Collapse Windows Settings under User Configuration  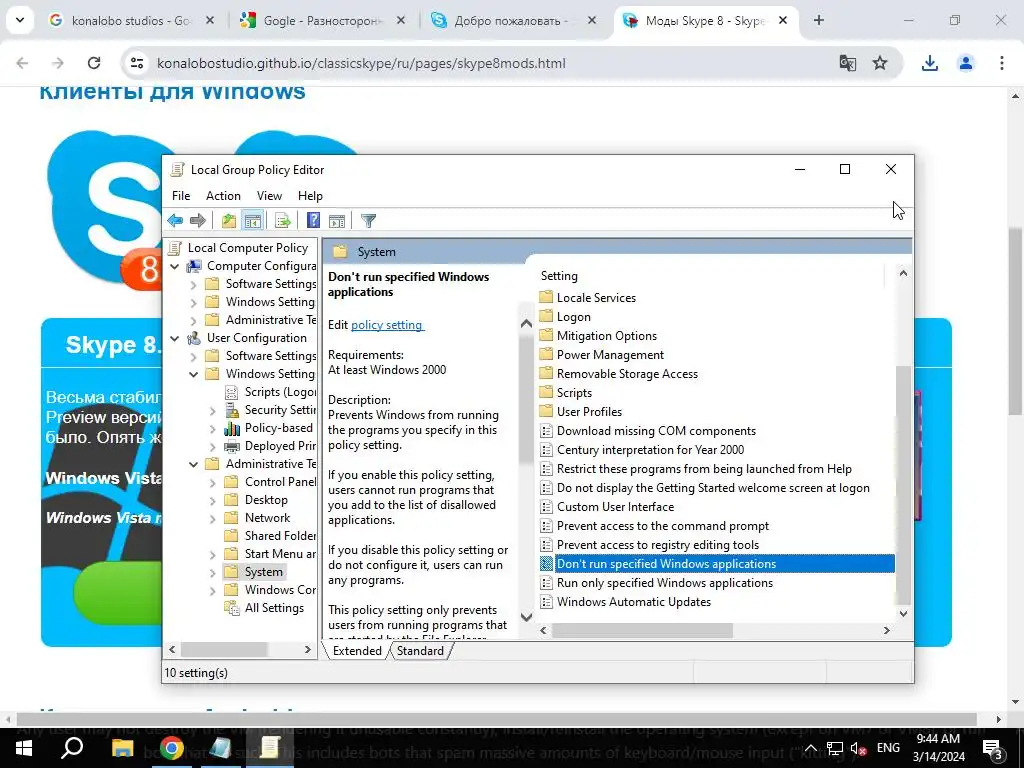(x=193, y=374)
